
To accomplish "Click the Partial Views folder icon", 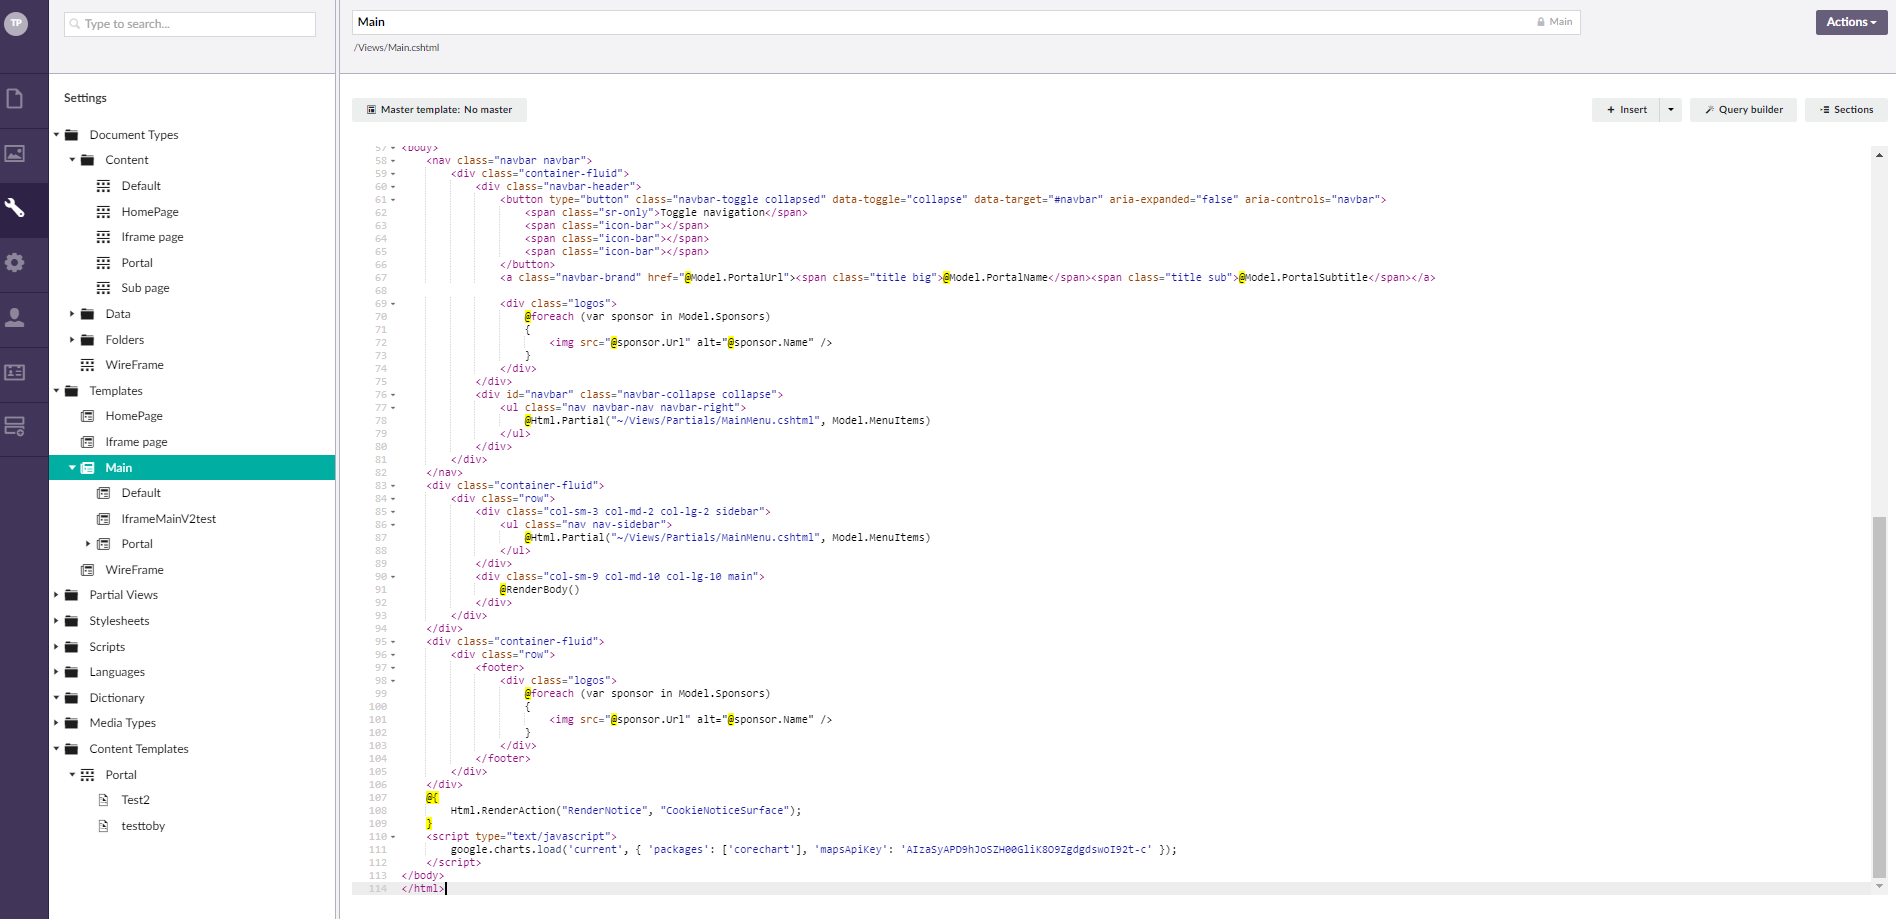I will [71, 595].
